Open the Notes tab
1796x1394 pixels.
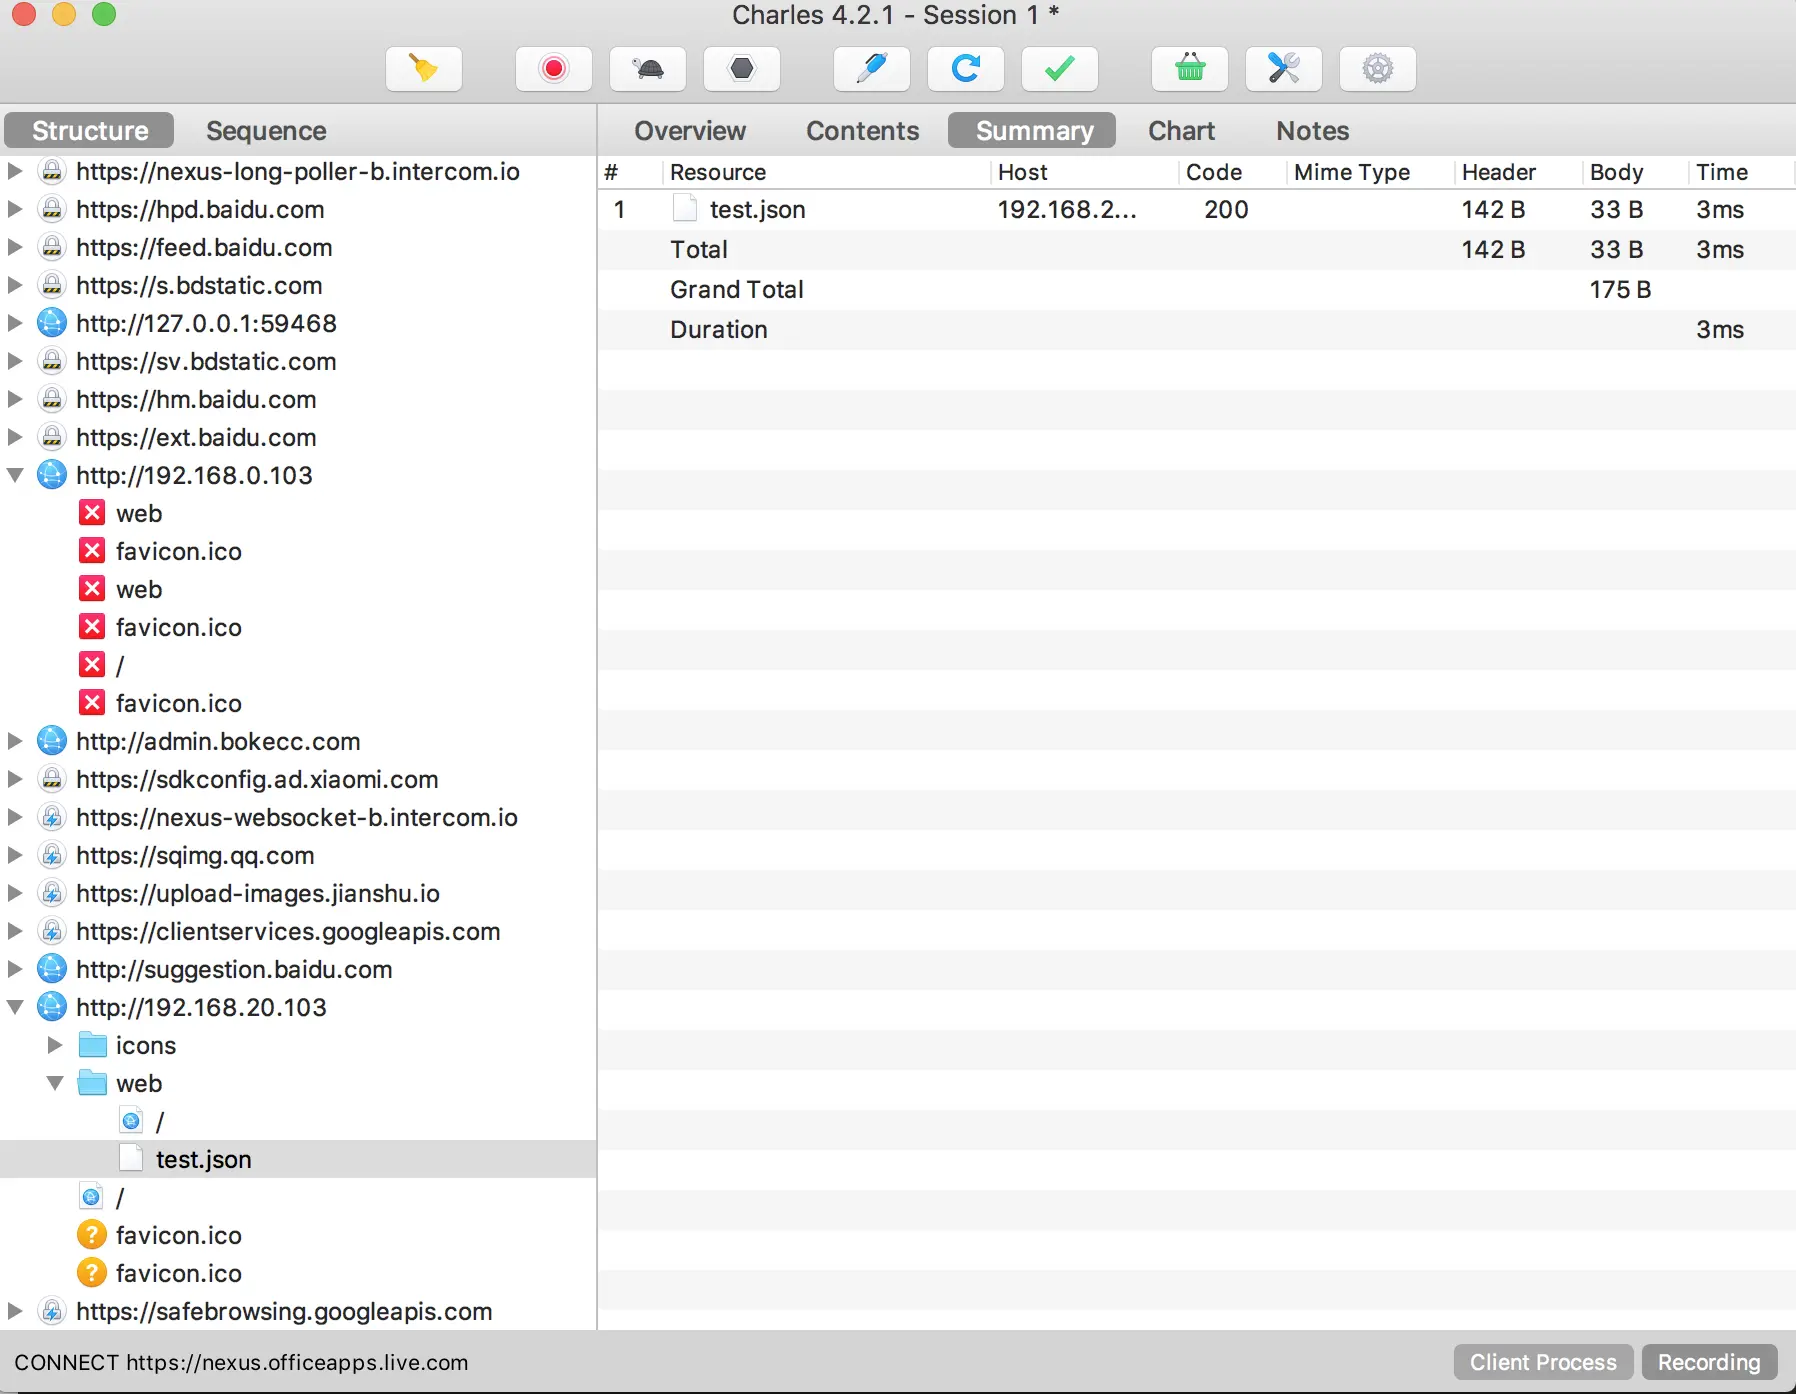pyautogui.click(x=1313, y=131)
